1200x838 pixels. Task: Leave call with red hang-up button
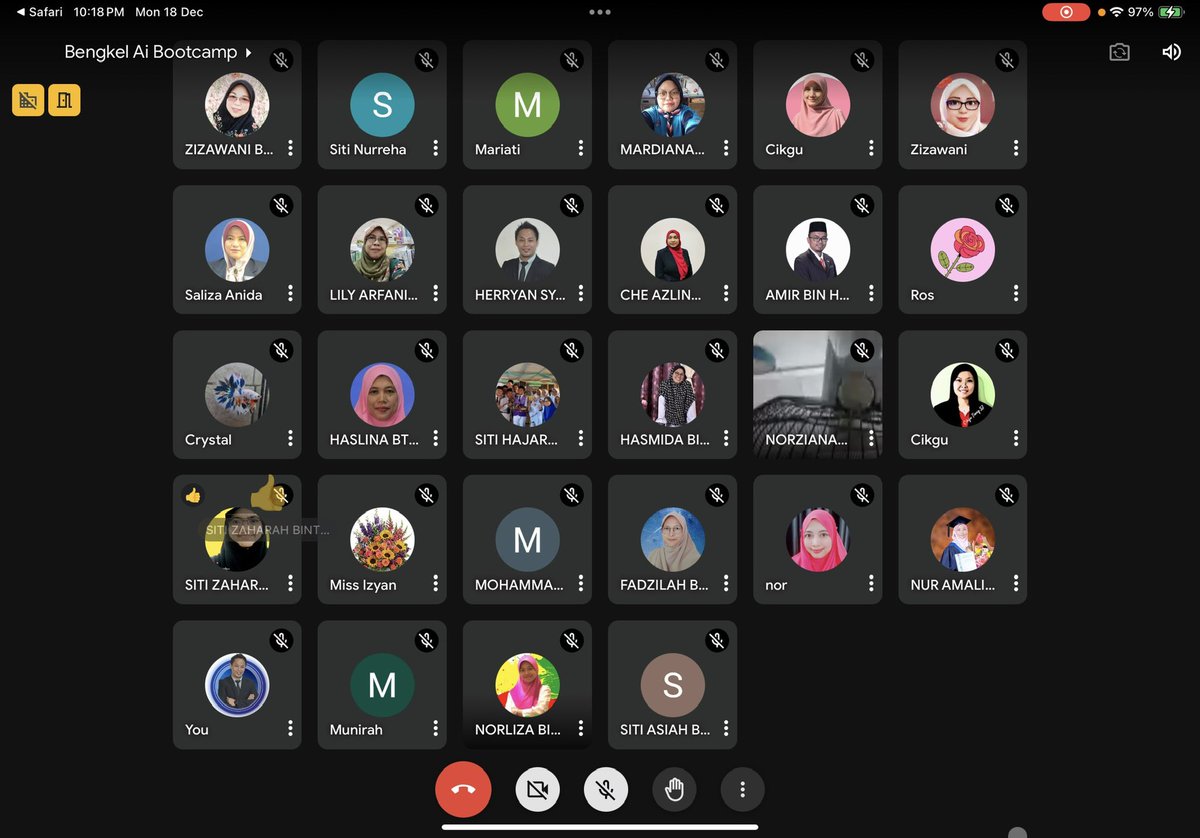pyautogui.click(x=463, y=790)
